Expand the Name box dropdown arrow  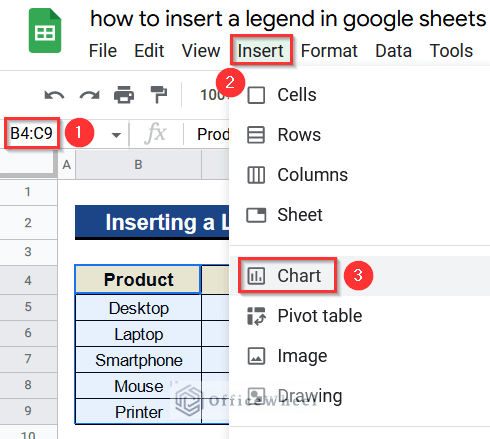click(116, 135)
